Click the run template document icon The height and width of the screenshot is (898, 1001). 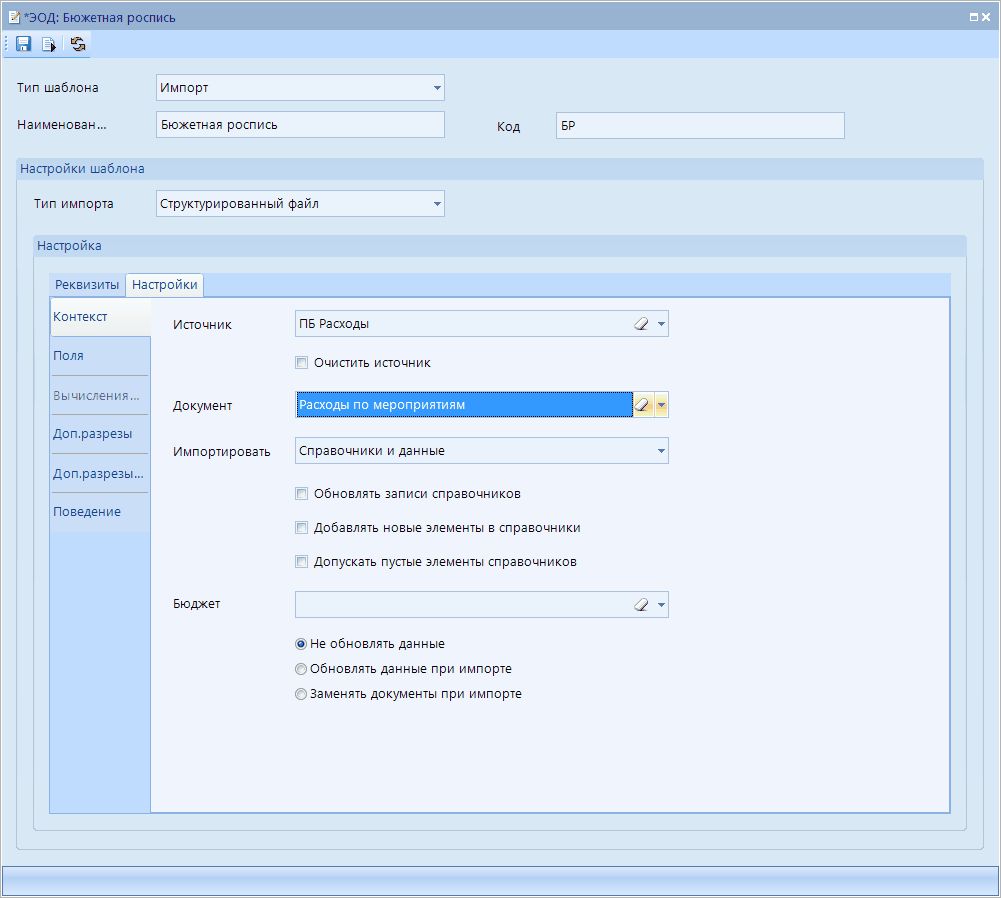(48, 44)
